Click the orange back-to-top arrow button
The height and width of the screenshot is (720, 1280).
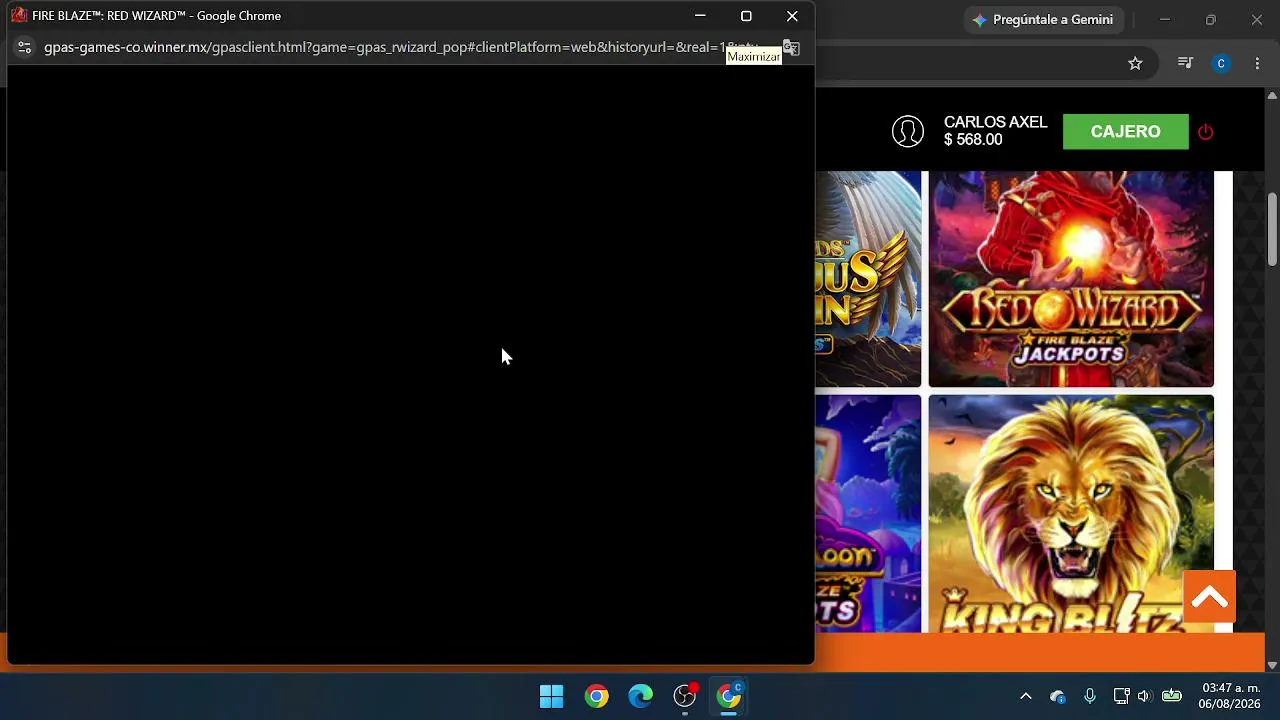[x=1209, y=597]
